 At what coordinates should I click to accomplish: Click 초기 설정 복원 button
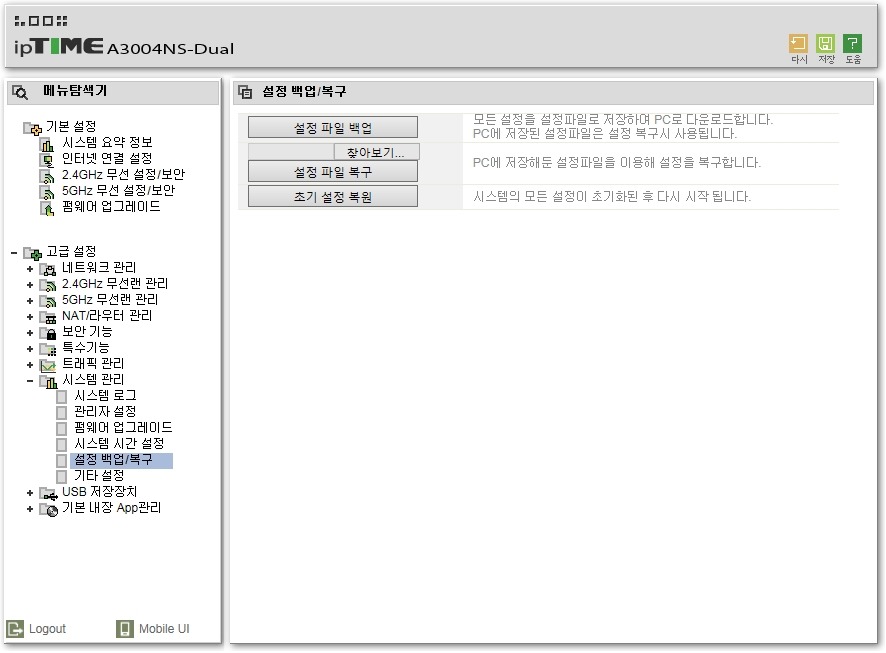coord(333,197)
